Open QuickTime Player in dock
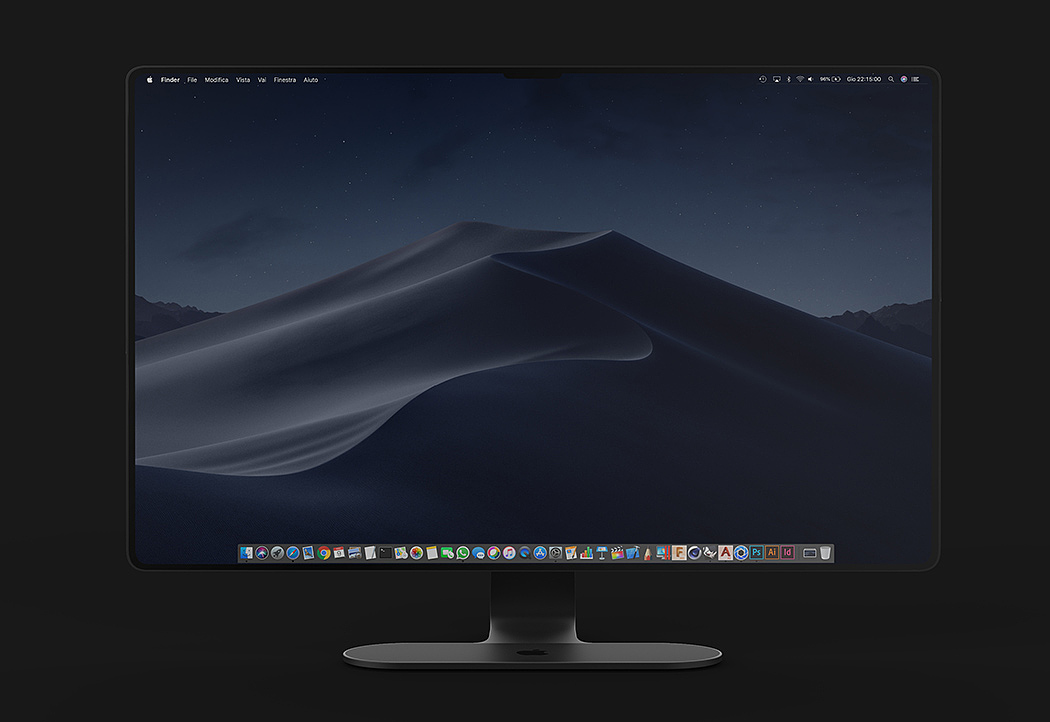The image size is (1050, 722). 524,553
